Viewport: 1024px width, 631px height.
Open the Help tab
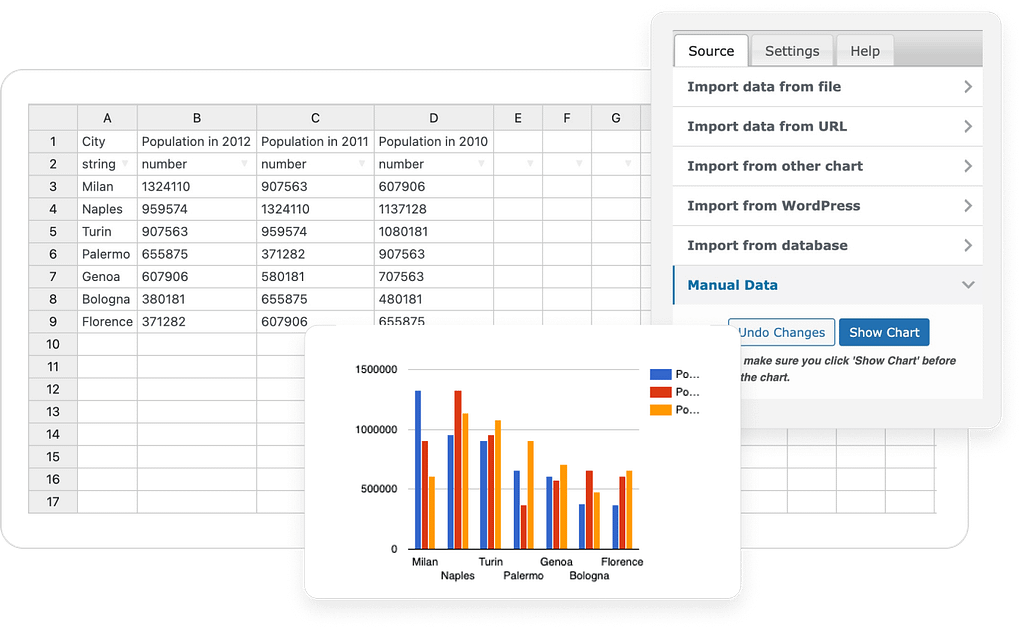click(865, 51)
